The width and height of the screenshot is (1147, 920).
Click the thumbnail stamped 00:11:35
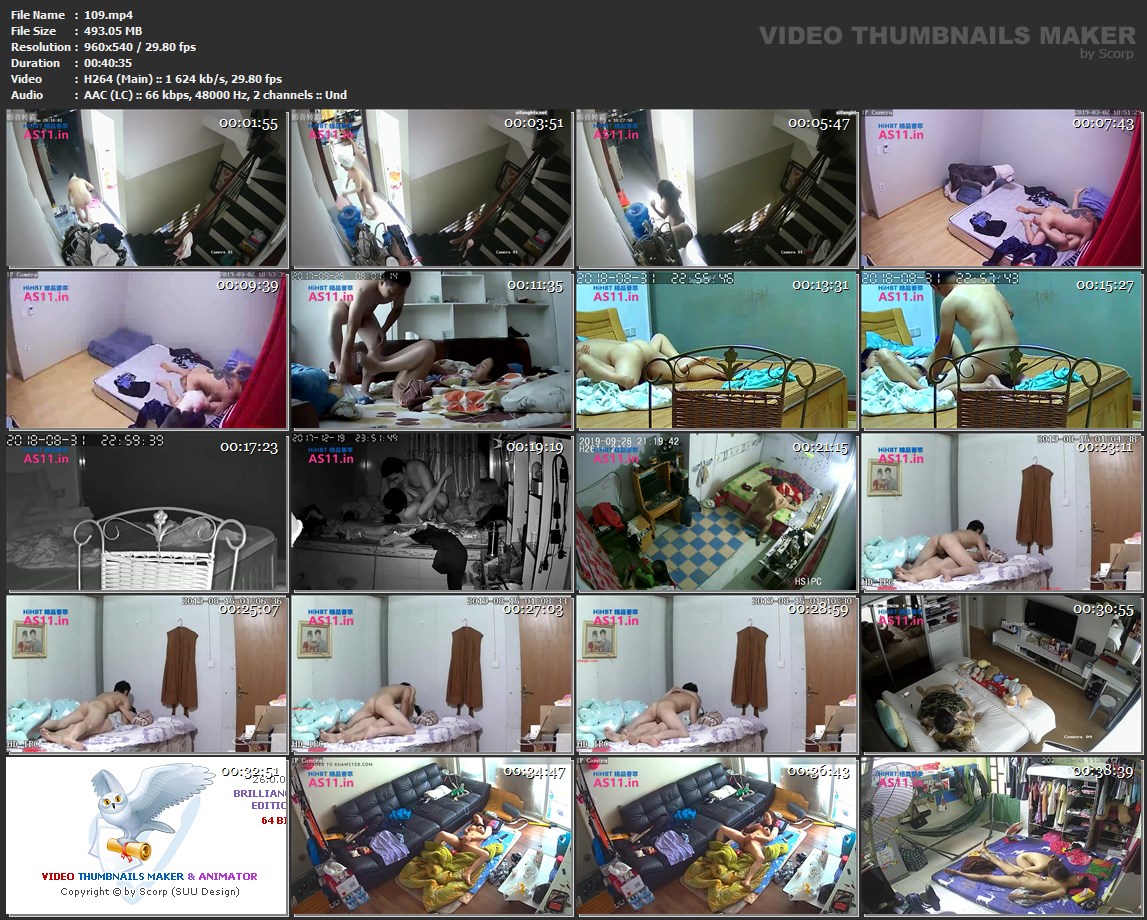click(432, 350)
